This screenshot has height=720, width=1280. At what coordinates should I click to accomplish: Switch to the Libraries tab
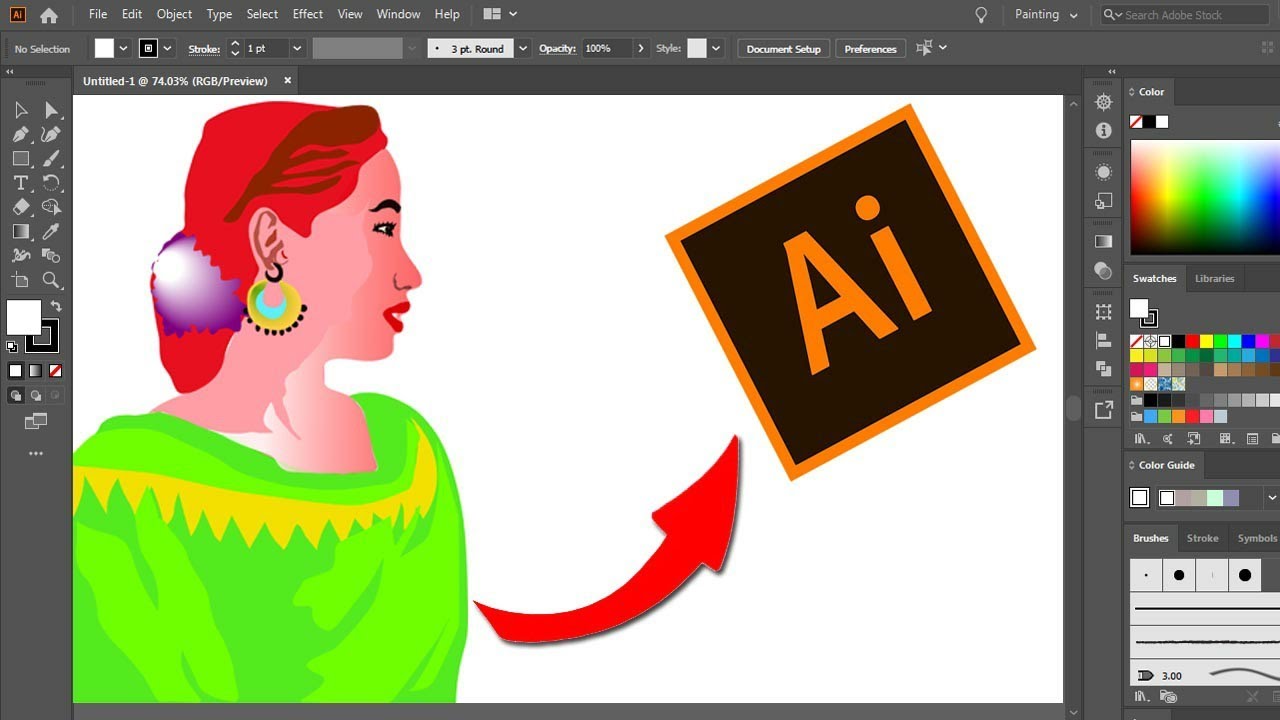coord(1214,279)
